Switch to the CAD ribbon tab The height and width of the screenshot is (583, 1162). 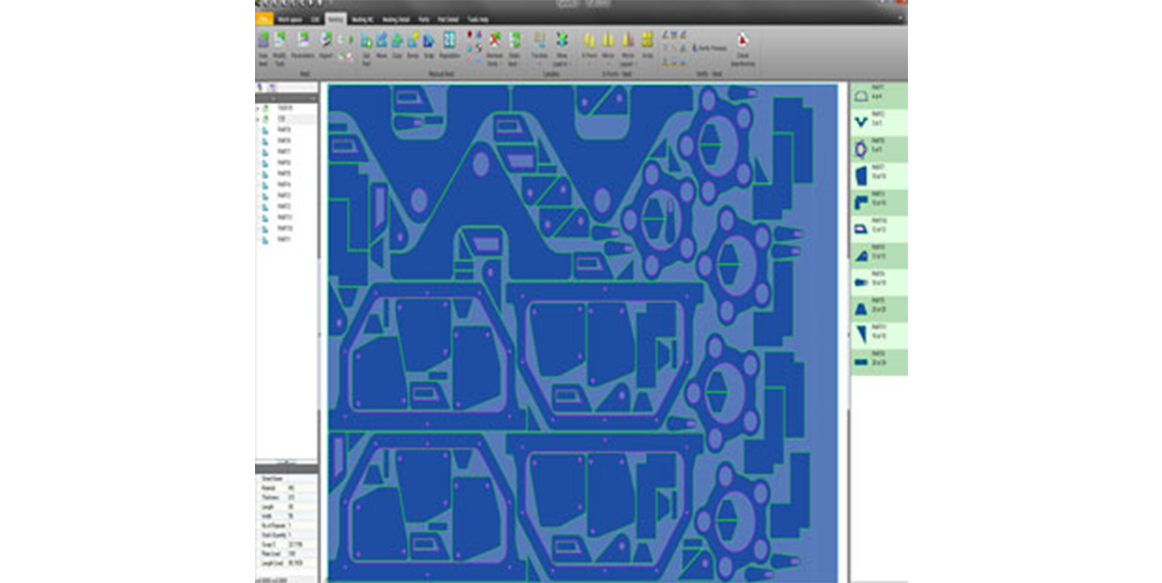[x=316, y=19]
